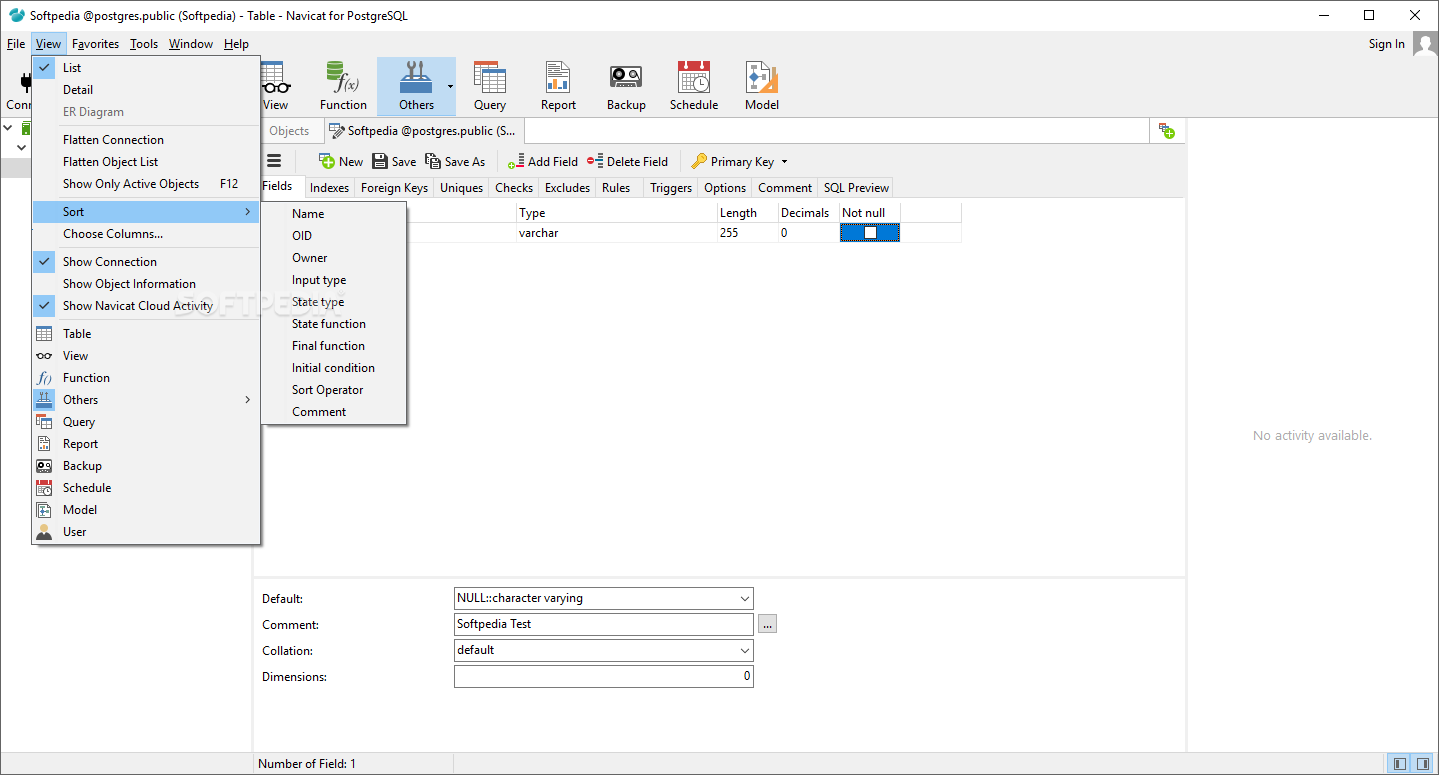Open the Tools menu
Viewport: 1439px width, 775px height.
144,44
